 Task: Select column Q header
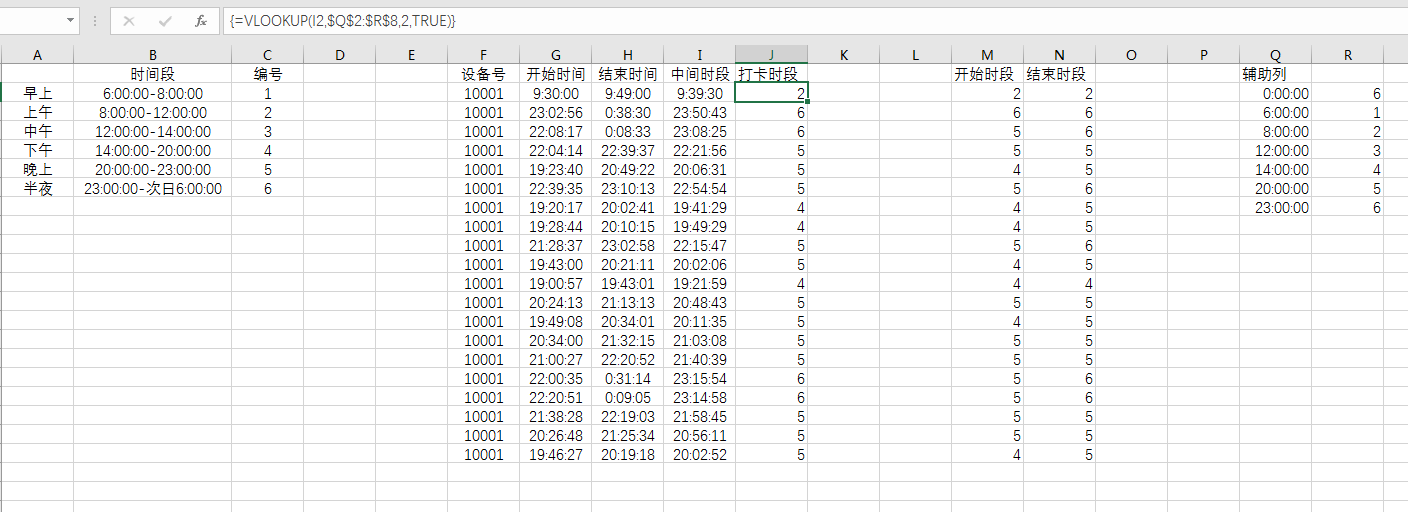point(1275,55)
